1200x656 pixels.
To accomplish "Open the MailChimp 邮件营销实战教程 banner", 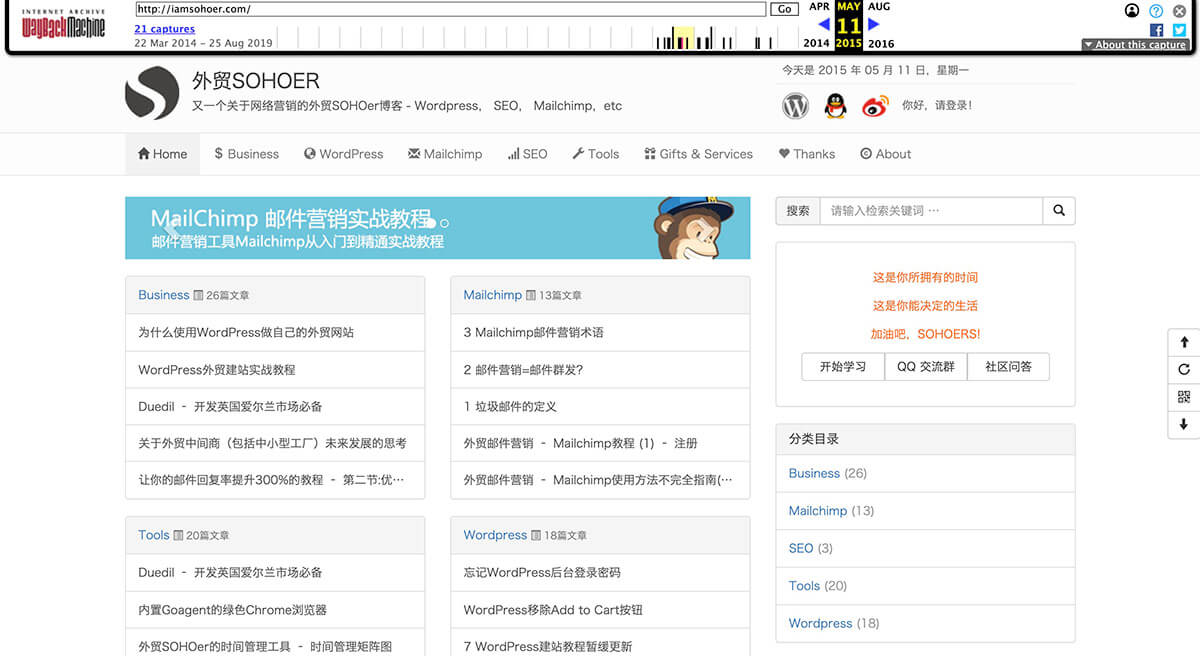I will point(437,228).
